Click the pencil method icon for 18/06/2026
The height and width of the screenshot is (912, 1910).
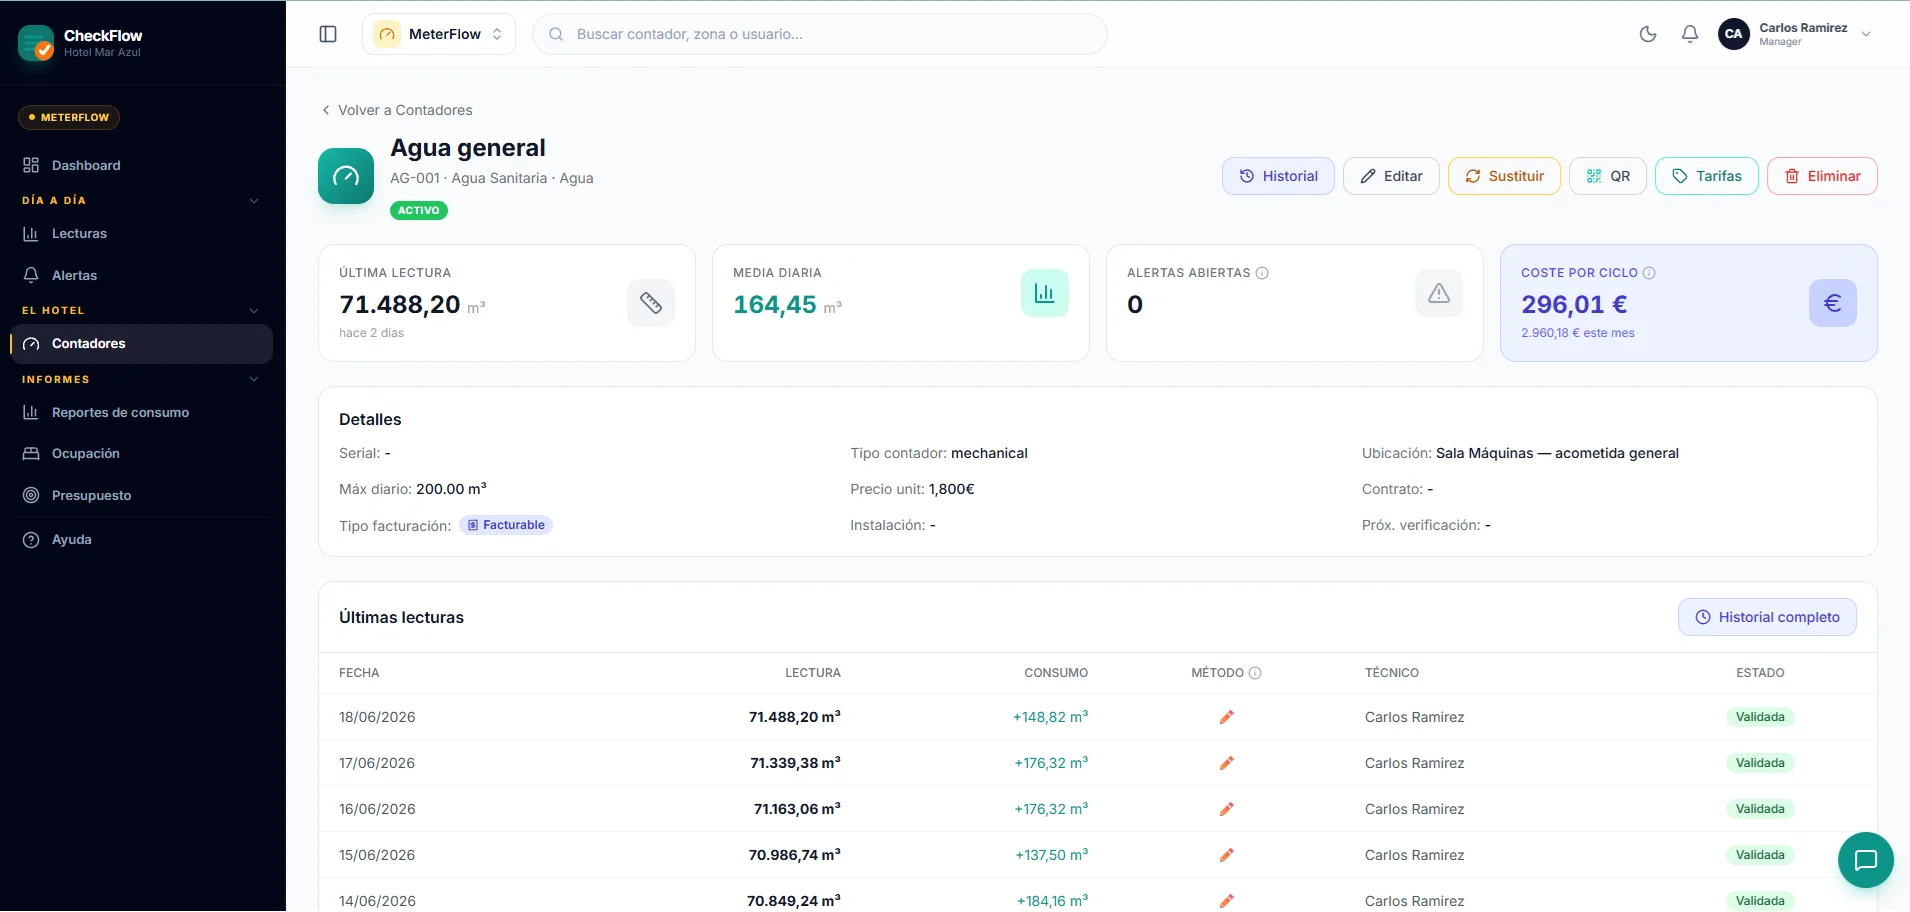(x=1226, y=717)
